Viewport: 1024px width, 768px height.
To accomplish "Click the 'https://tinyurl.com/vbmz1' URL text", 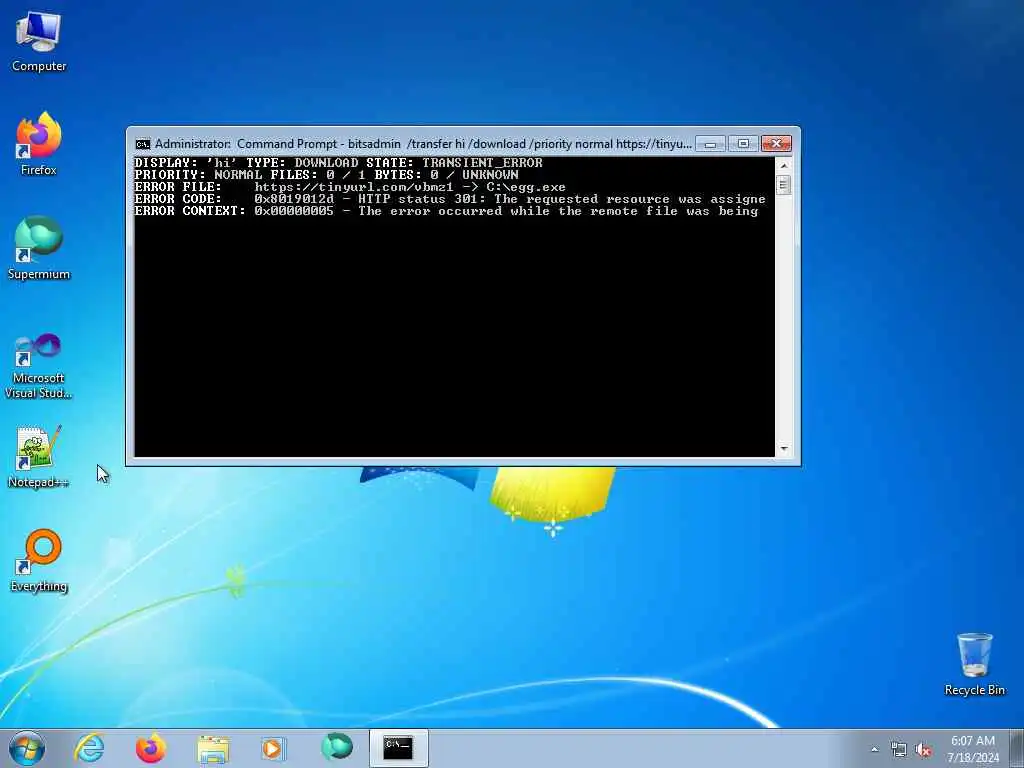I will point(353,187).
